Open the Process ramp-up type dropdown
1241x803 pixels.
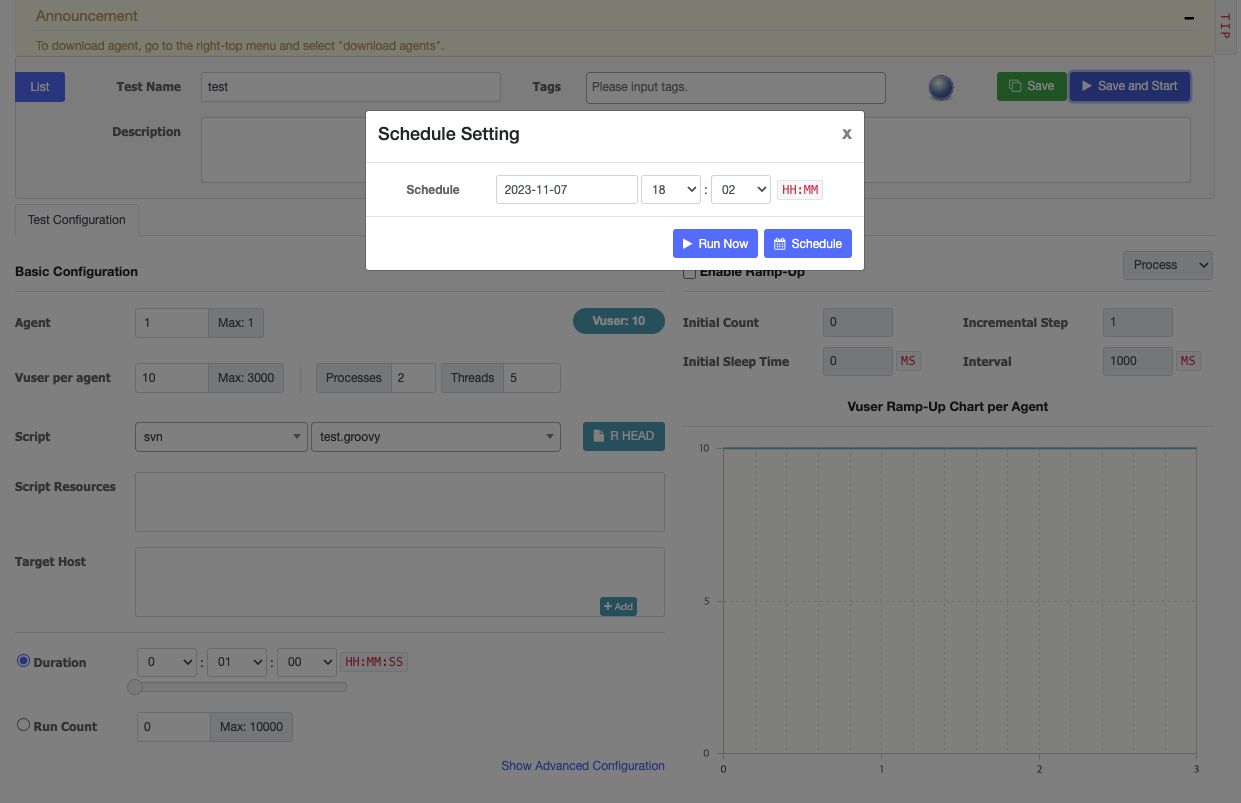(x=1168, y=265)
